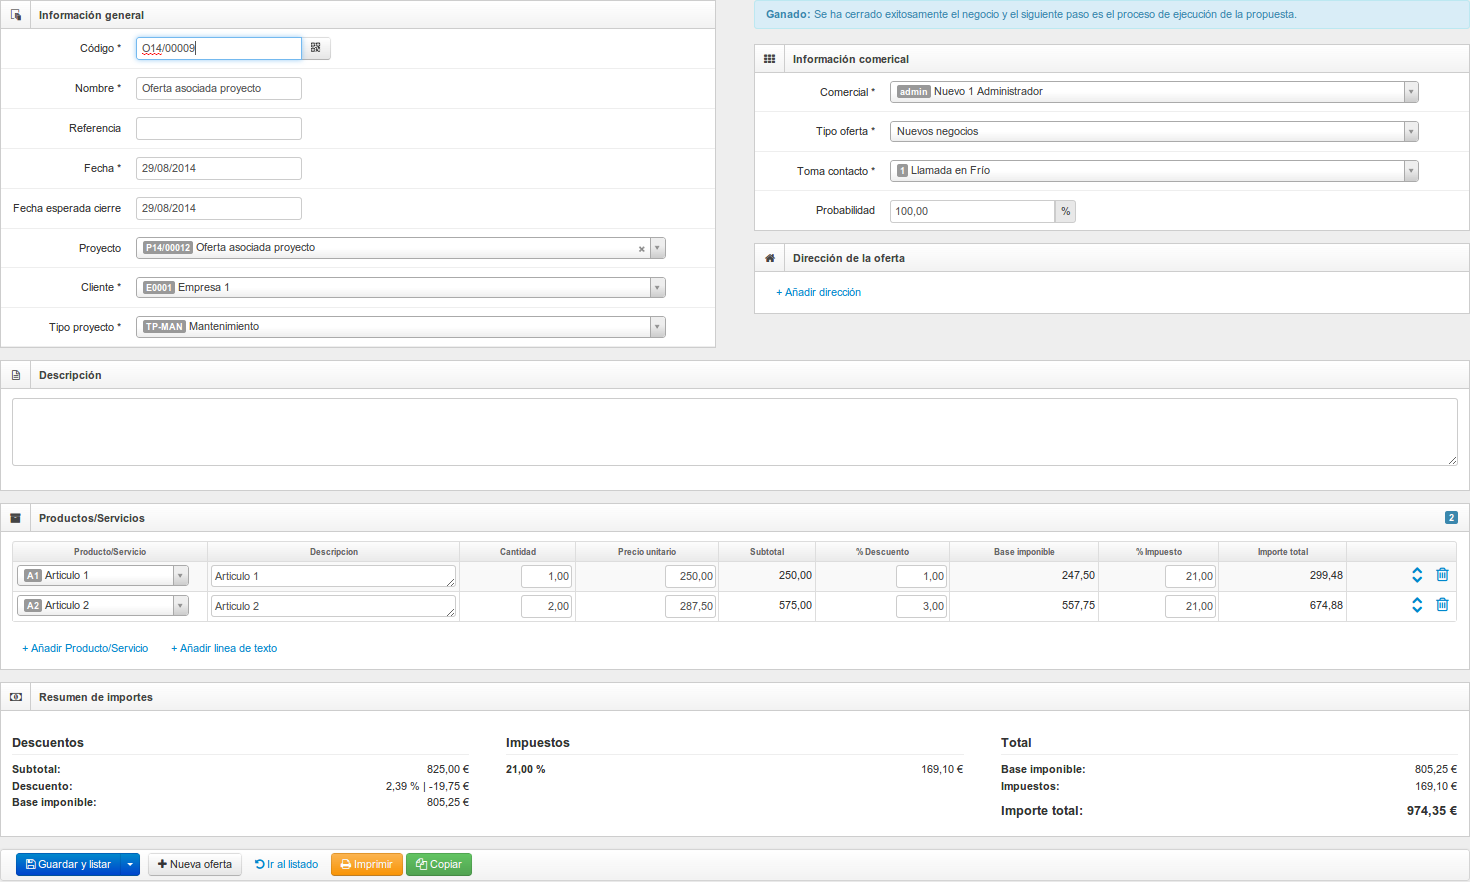1470x882 pixels.
Task: Delete the Articulo 2 row with the trash icon
Action: coord(1442,605)
